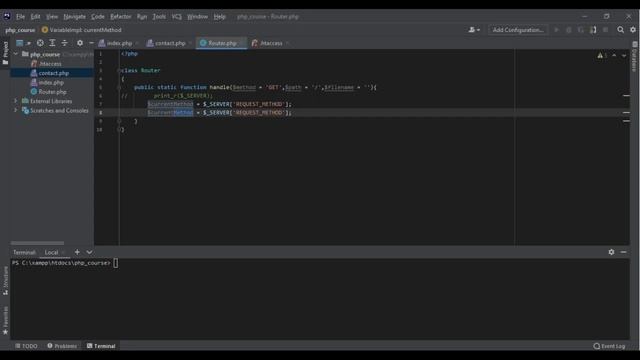Click the Stop process icon
The width and height of the screenshot is (640, 360).
[x=606, y=30]
